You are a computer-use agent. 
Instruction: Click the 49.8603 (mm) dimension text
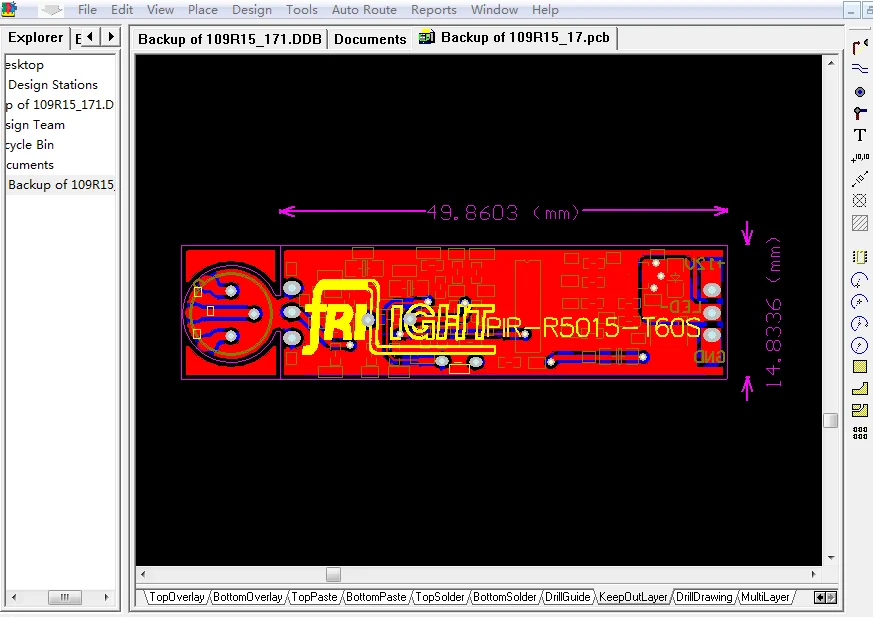[503, 212]
